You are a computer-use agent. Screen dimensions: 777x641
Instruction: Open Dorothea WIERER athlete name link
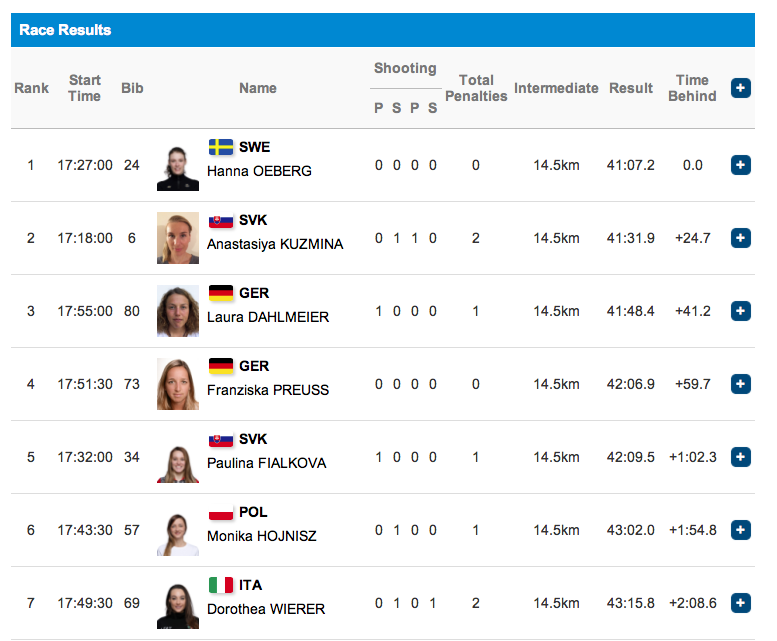(266, 609)
